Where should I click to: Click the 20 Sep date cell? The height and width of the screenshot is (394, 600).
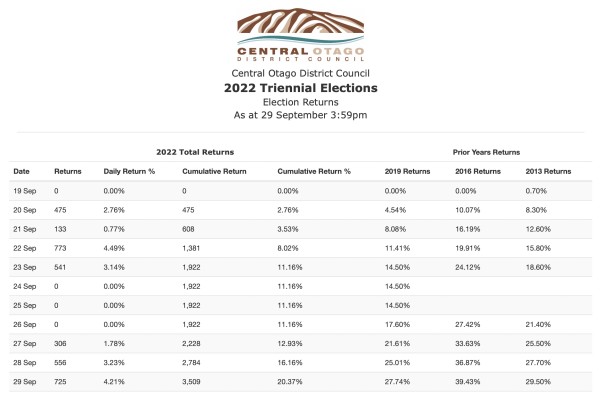[x=24, y=210]
